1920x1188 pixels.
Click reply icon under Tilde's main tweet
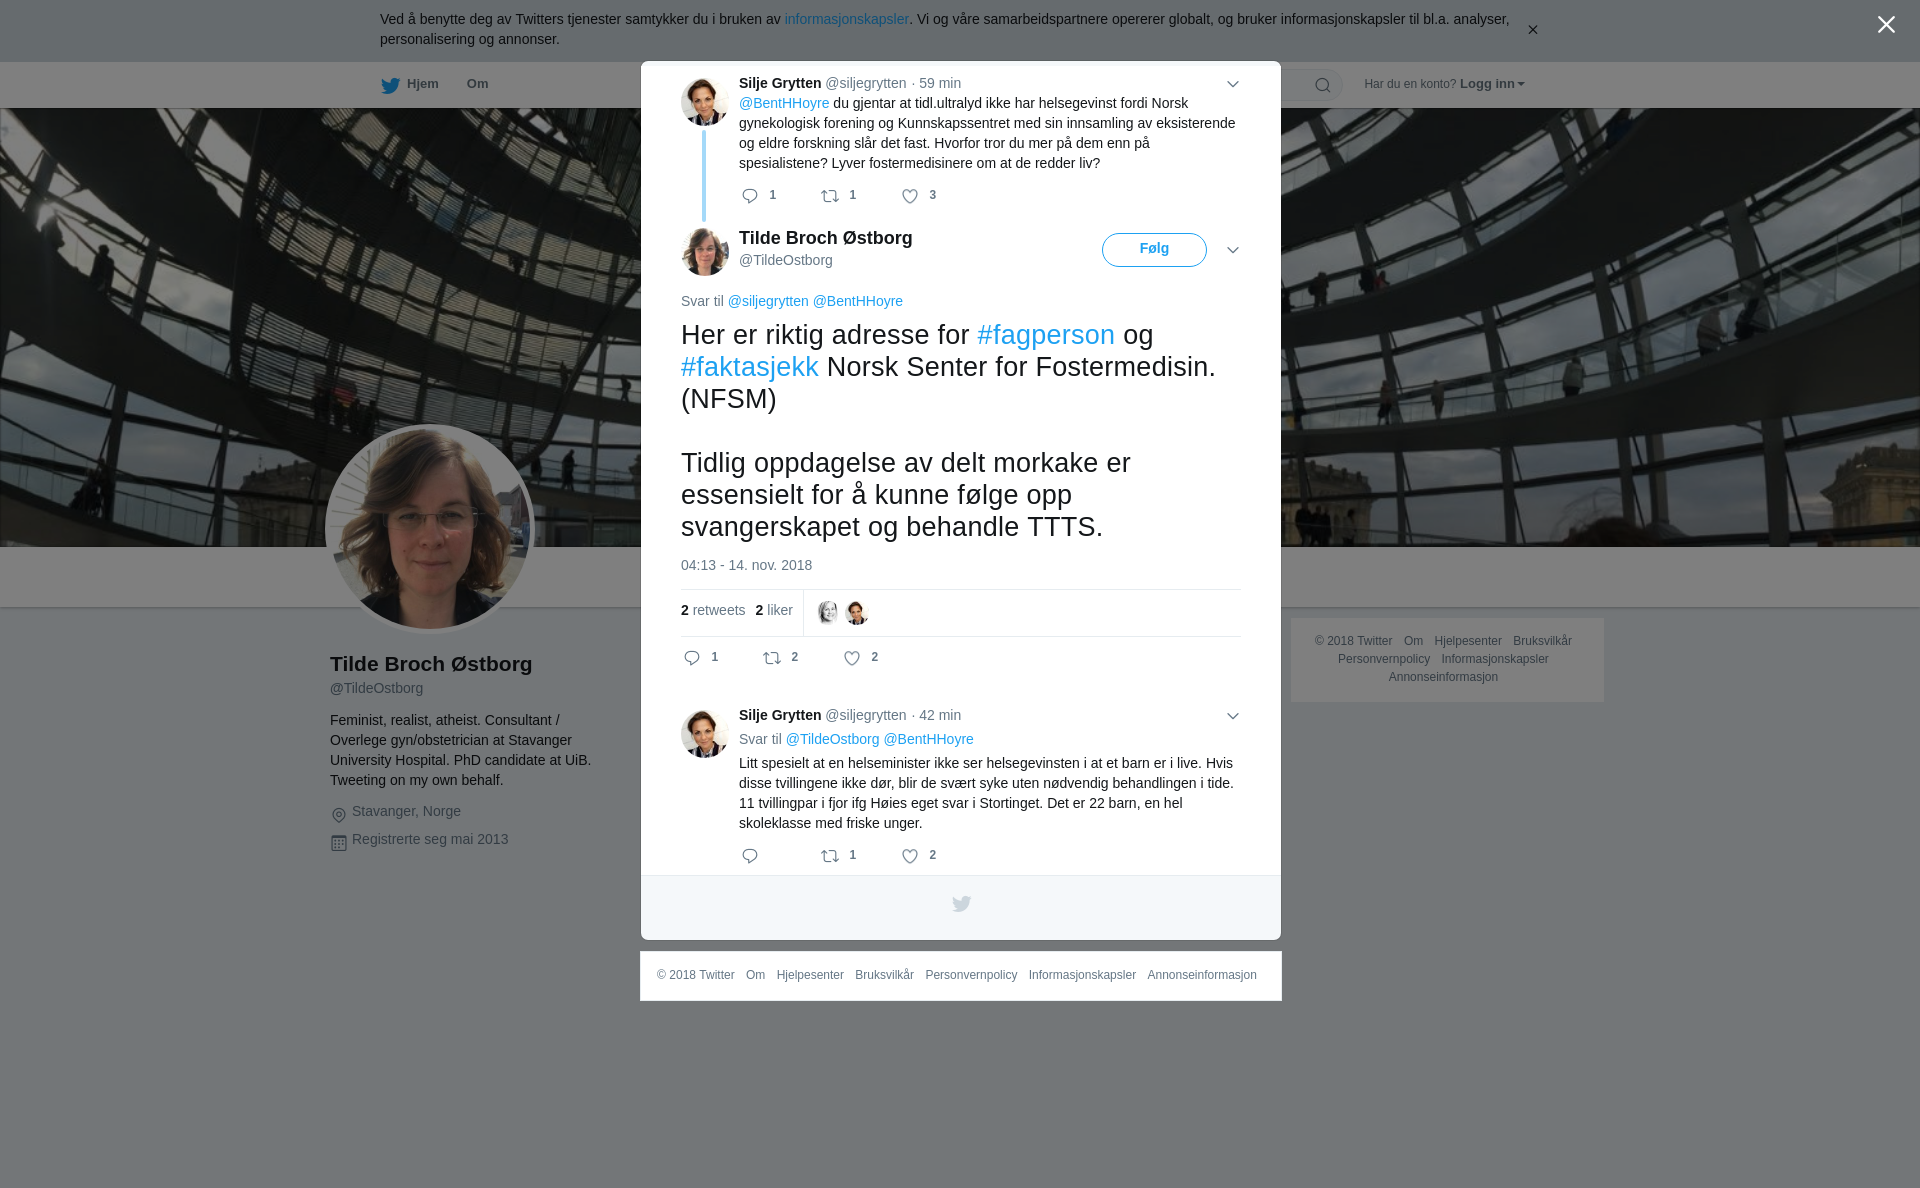692,658
